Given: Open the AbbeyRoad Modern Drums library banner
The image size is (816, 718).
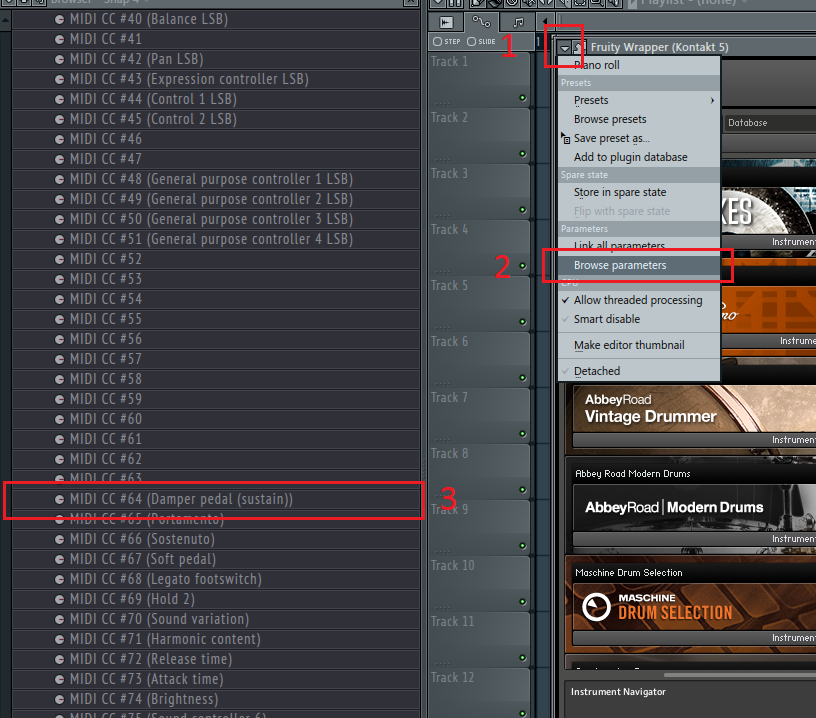Looking at the screenshot, I should [x=694, y=507].
